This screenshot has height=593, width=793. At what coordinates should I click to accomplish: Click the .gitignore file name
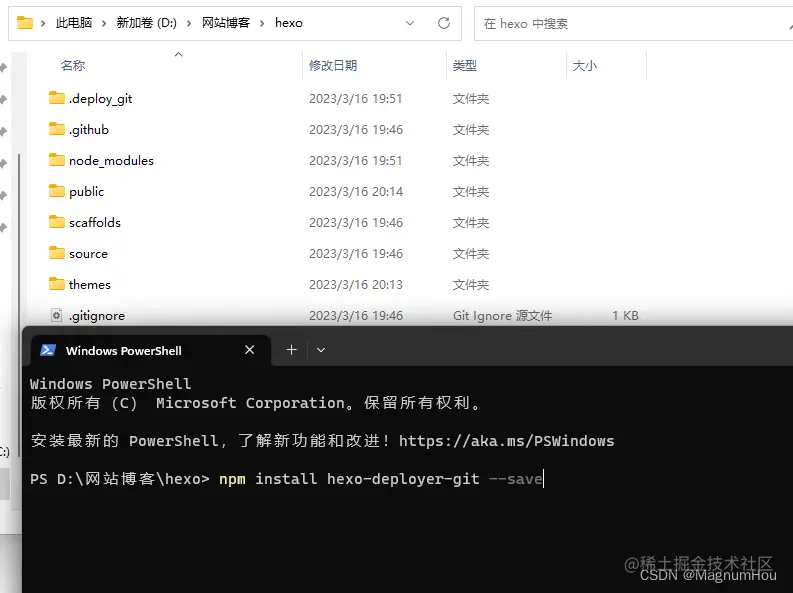(97, 316)
